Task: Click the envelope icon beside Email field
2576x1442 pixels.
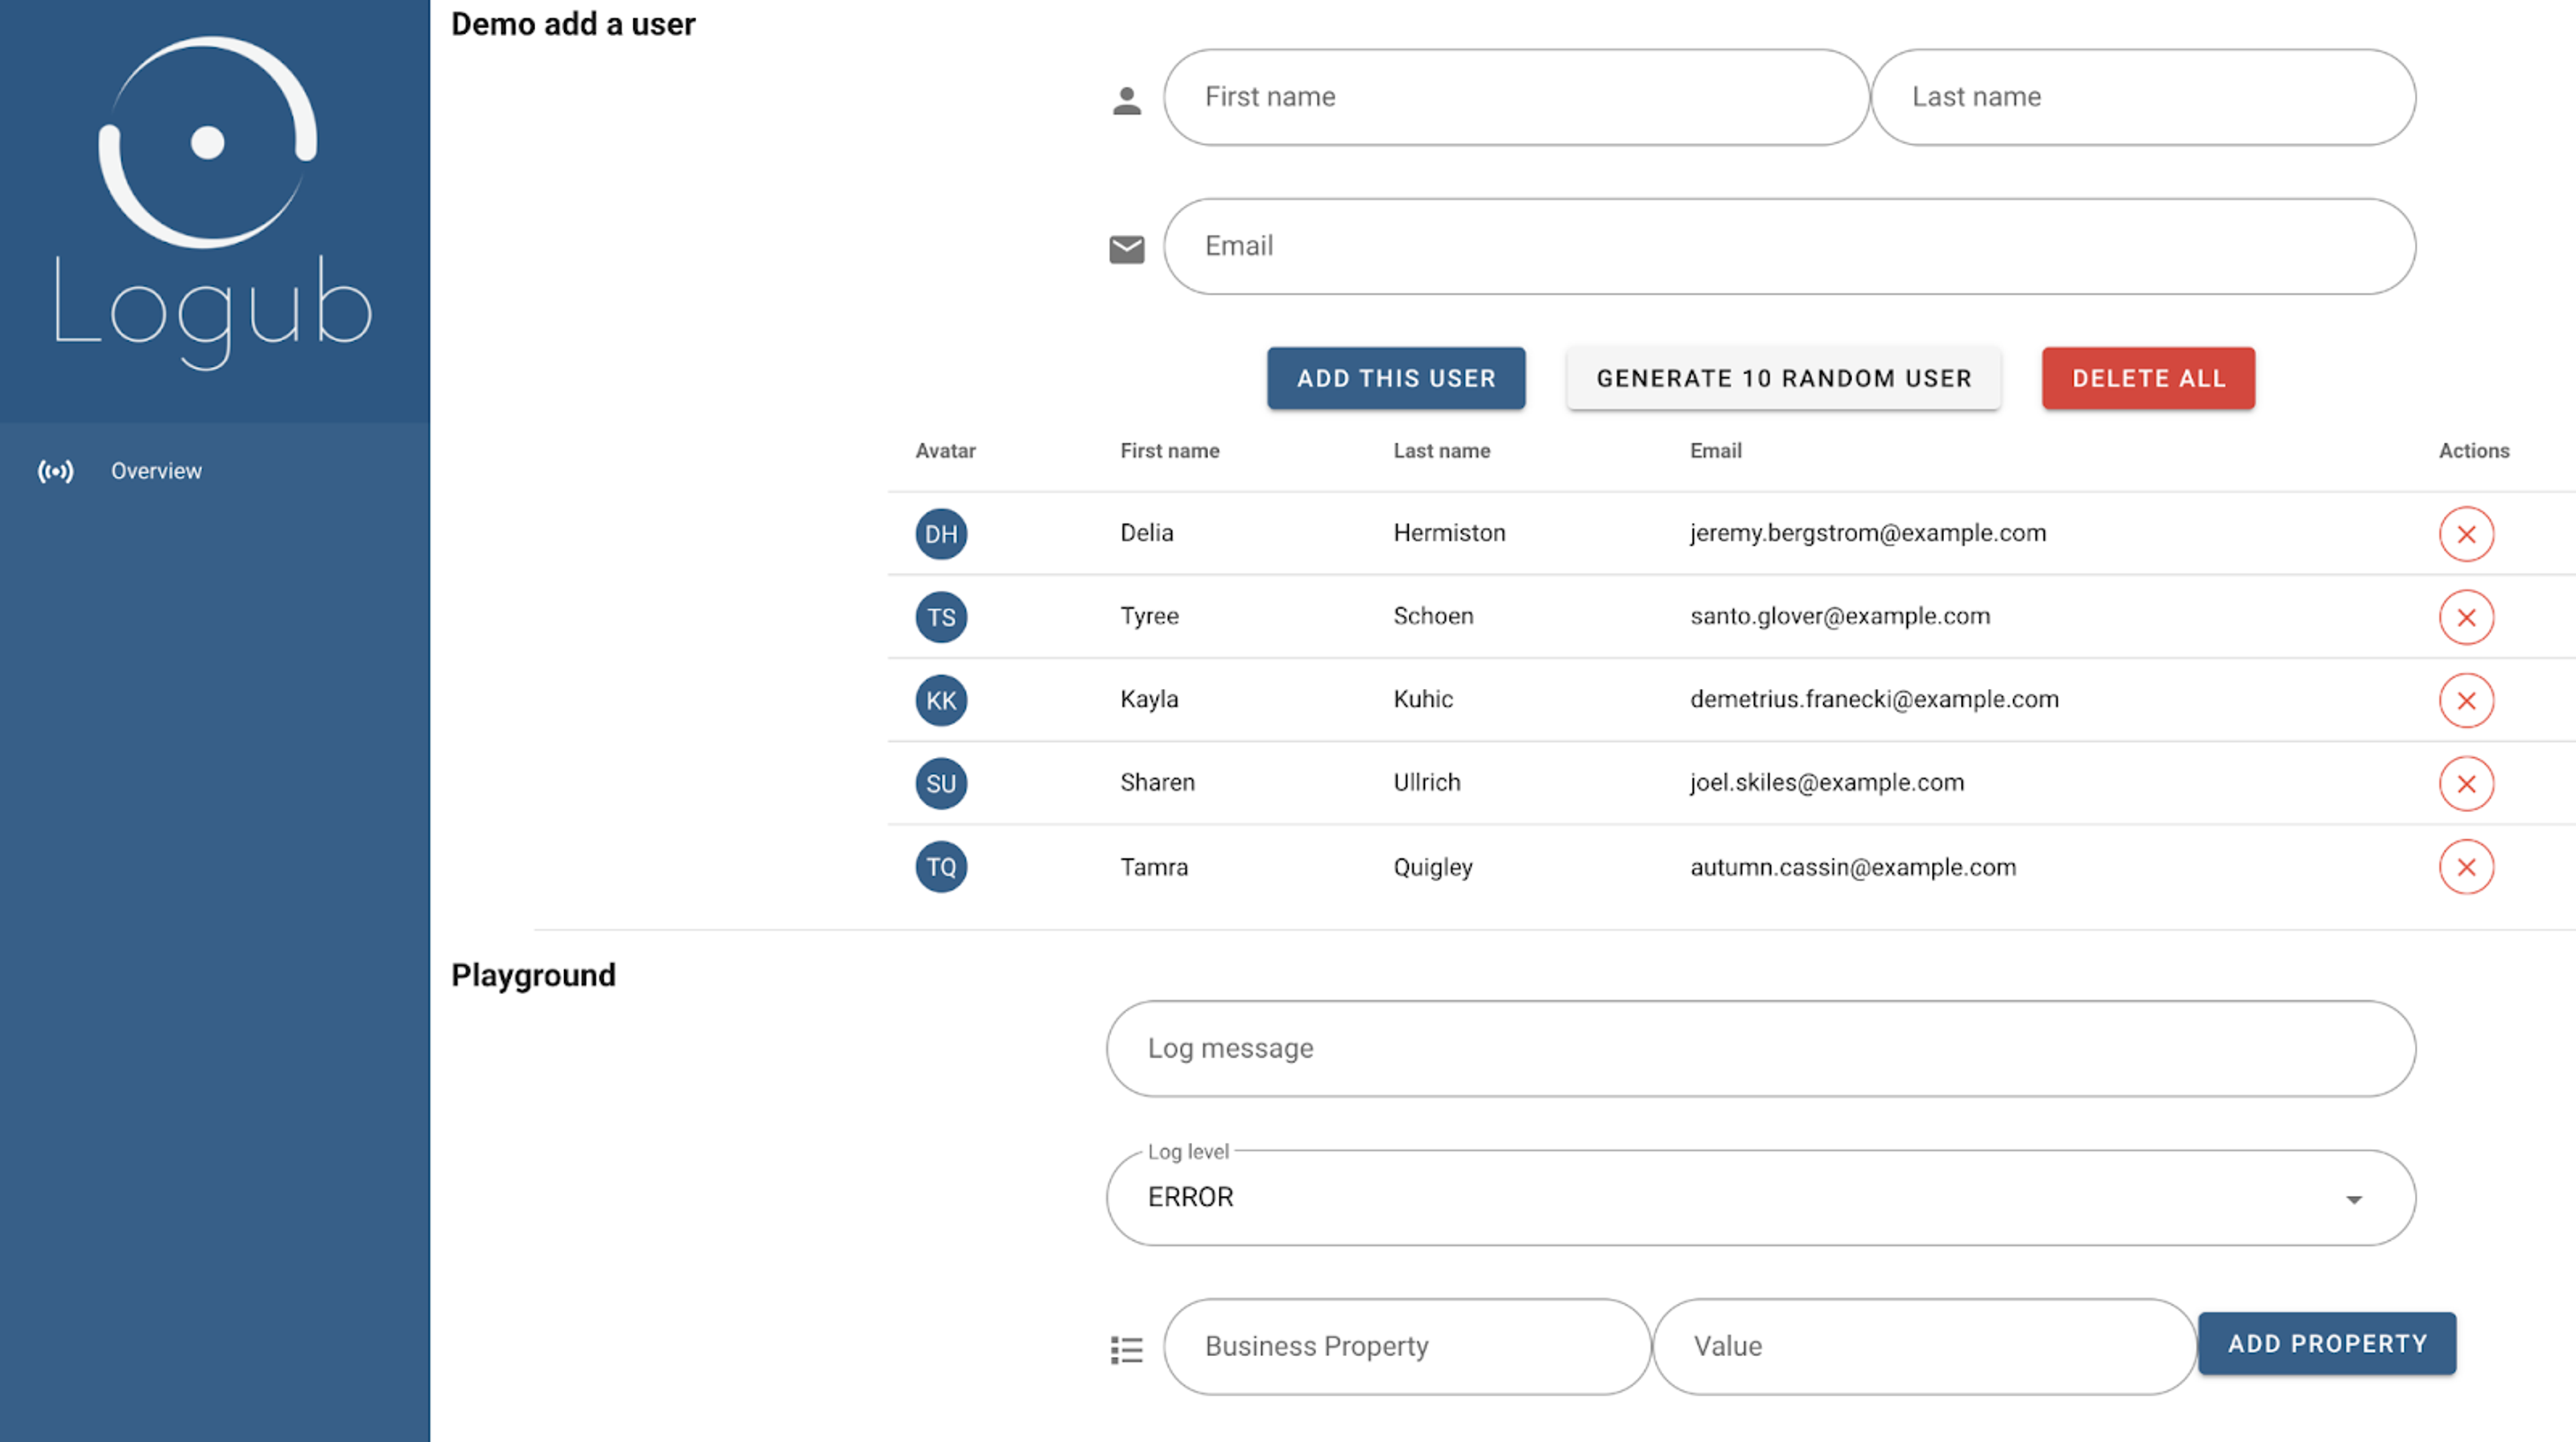Action: coord(1126,249)
